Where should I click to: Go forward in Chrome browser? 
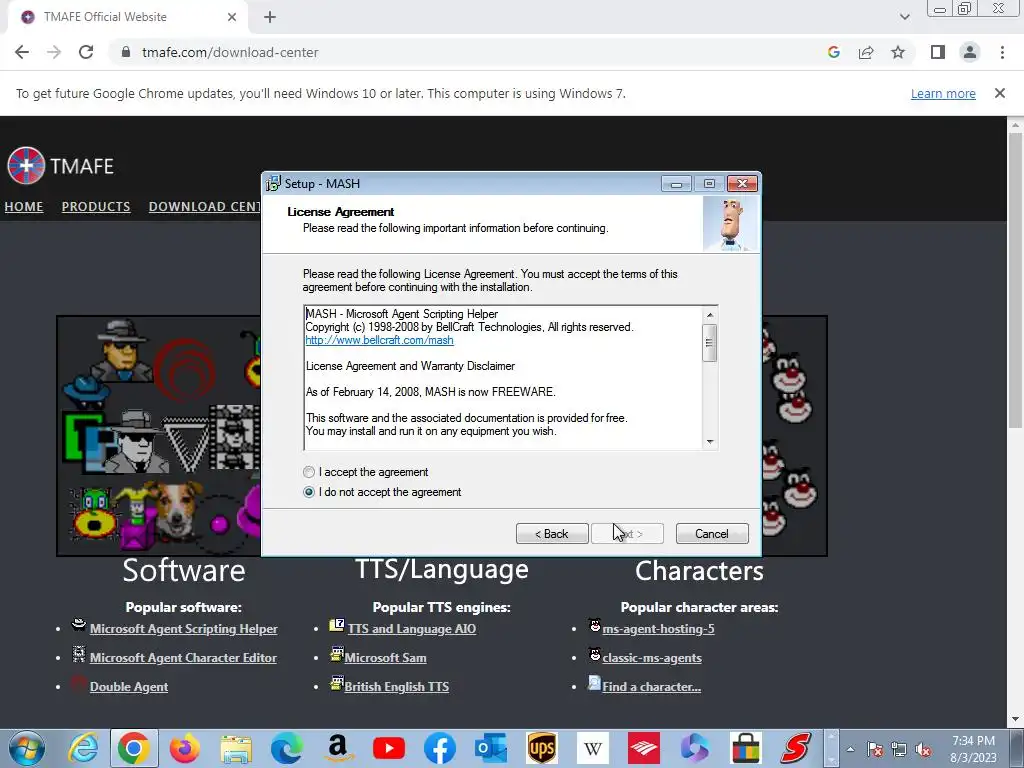(x=54, y=52)
